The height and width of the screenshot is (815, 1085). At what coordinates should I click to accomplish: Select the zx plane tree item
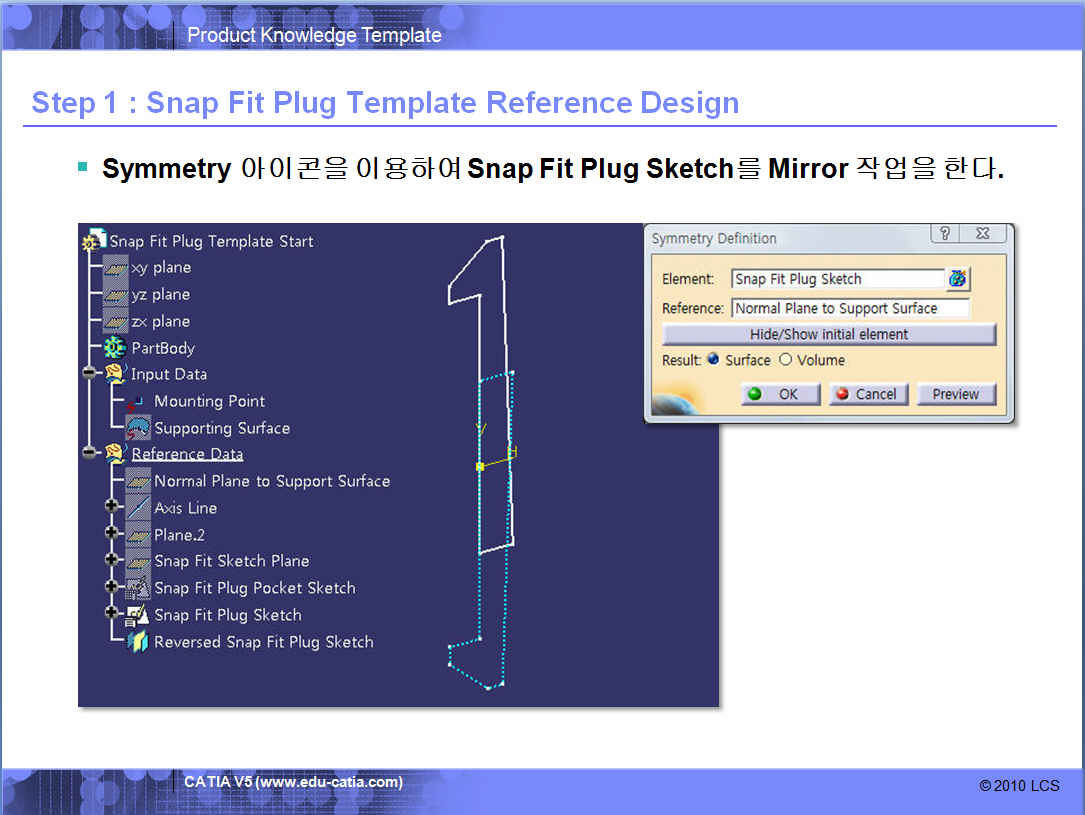point(160,321)
